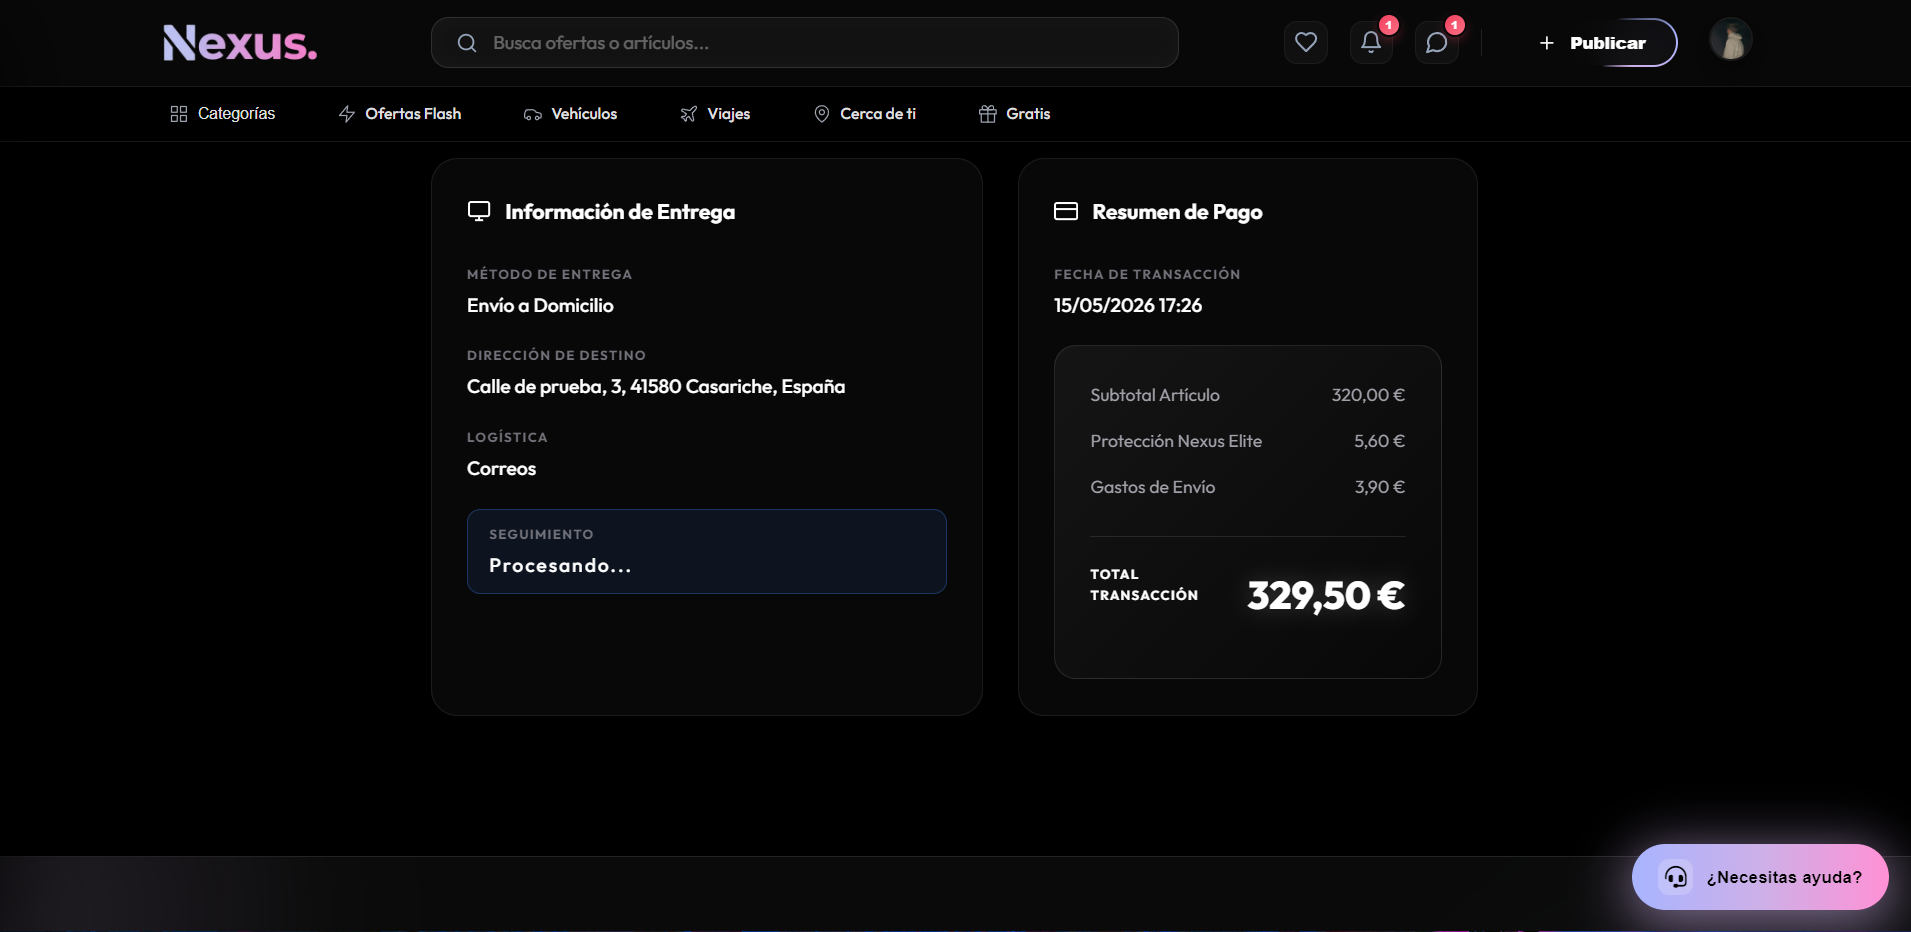Click the 'TOTAL TRANSACCIÓN' label

point(1144,585)
